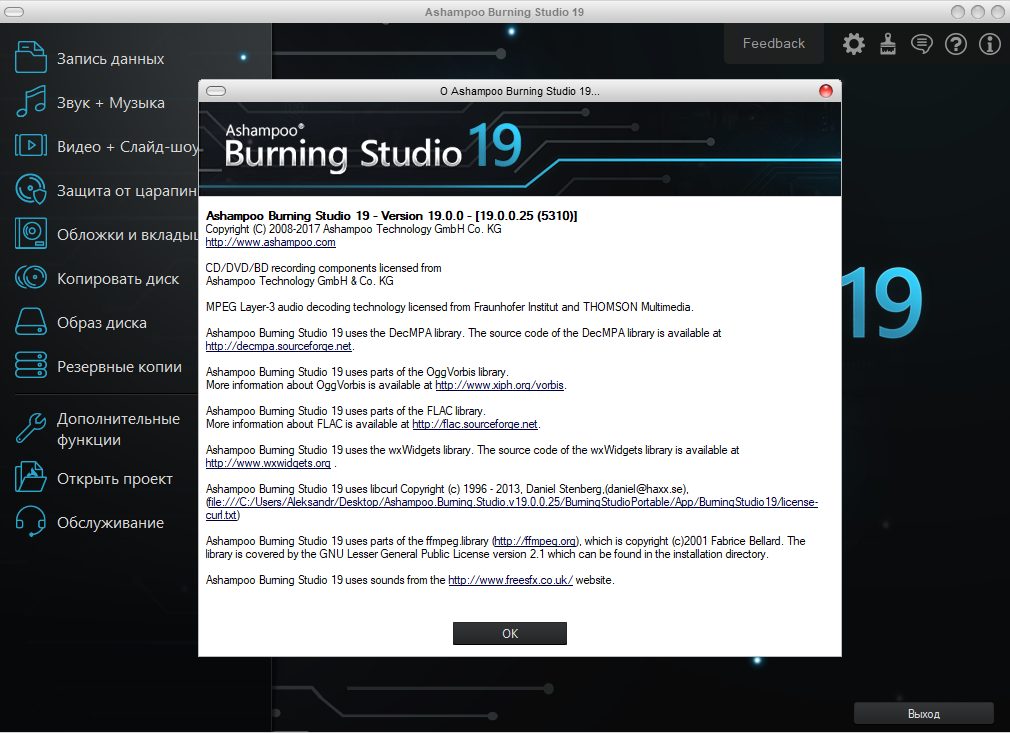Select the Открыть проект menu item
The width and height of the screenshot is (1010, 733).
[115, 479]
